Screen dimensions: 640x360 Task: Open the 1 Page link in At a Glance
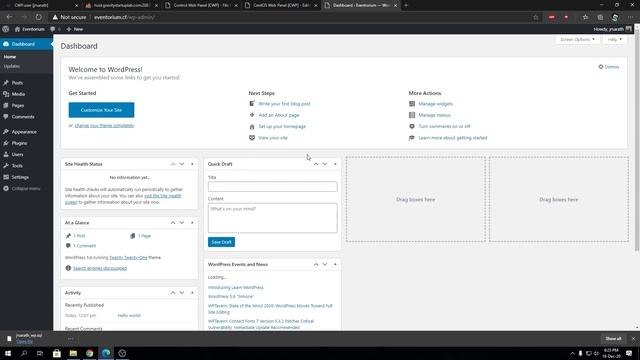click(x=144, y=236)
